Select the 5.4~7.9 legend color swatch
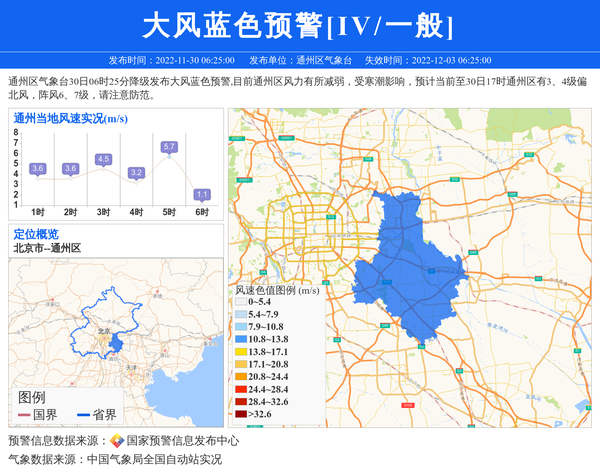Viewport: 600px width, 471px height. click(241, 314)
